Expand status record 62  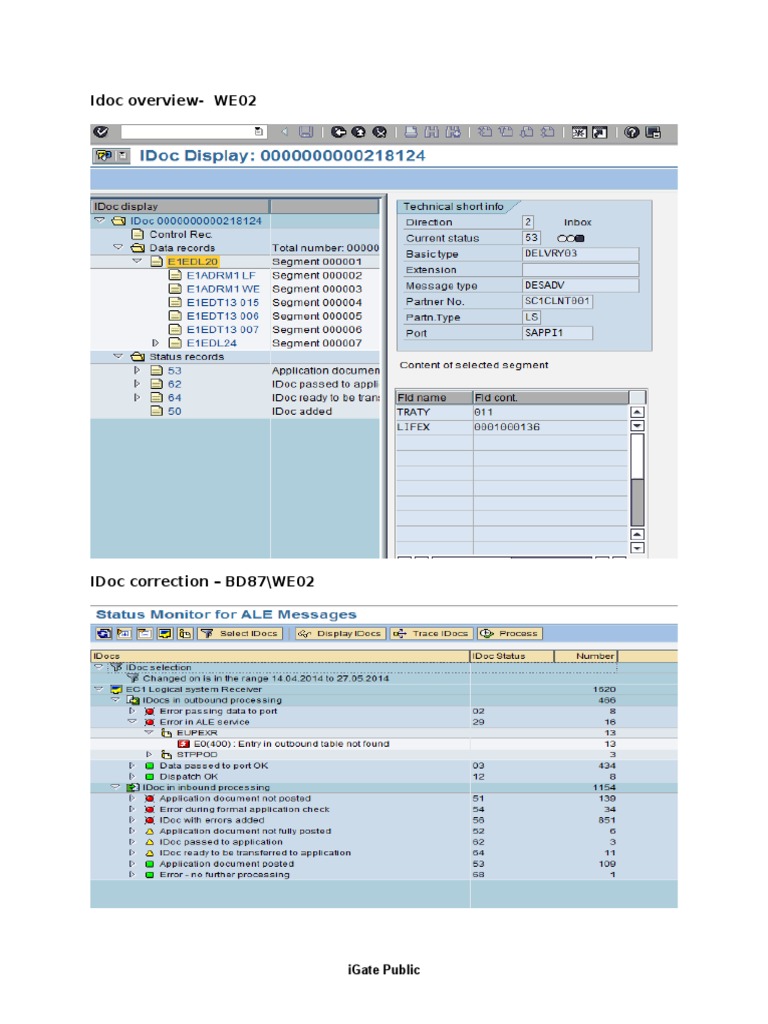(137, 384)
